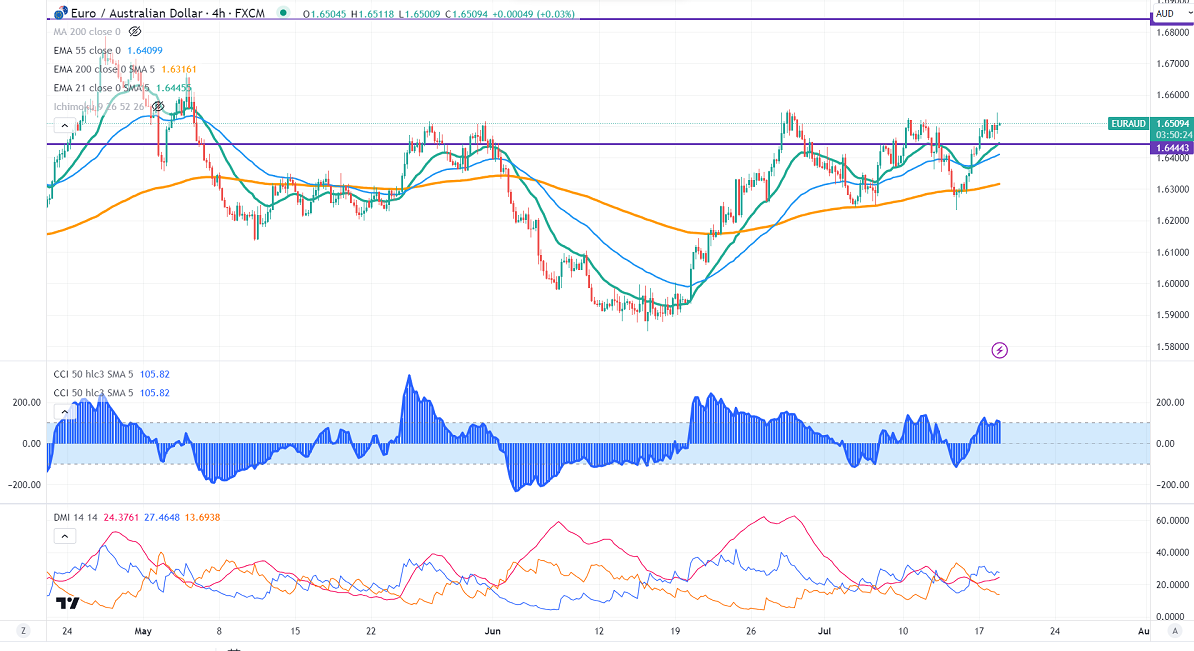Click the green market status dot
This screenshot has height=651, width=1194.
coord(283,13)
